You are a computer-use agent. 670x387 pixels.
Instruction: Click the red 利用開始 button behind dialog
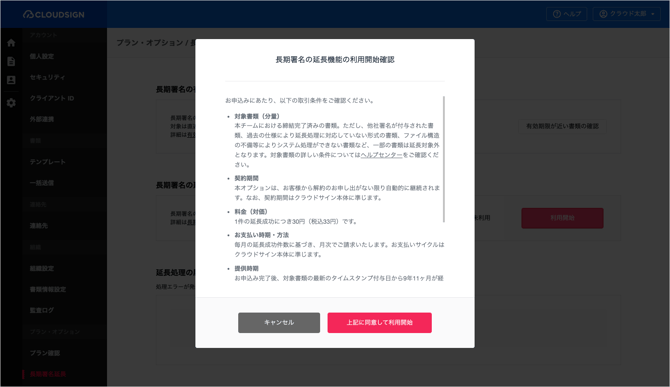(x=562, y=218)
